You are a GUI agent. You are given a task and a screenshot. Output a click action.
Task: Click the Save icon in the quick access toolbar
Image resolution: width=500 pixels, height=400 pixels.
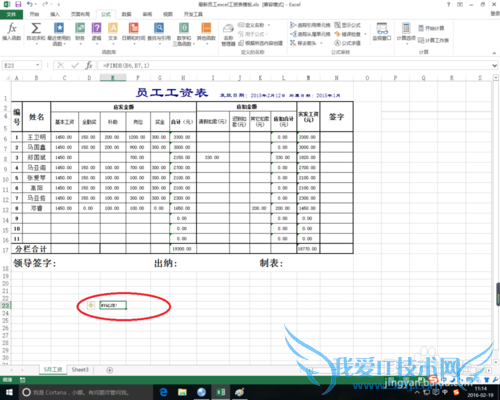click(x=18, y=4)
